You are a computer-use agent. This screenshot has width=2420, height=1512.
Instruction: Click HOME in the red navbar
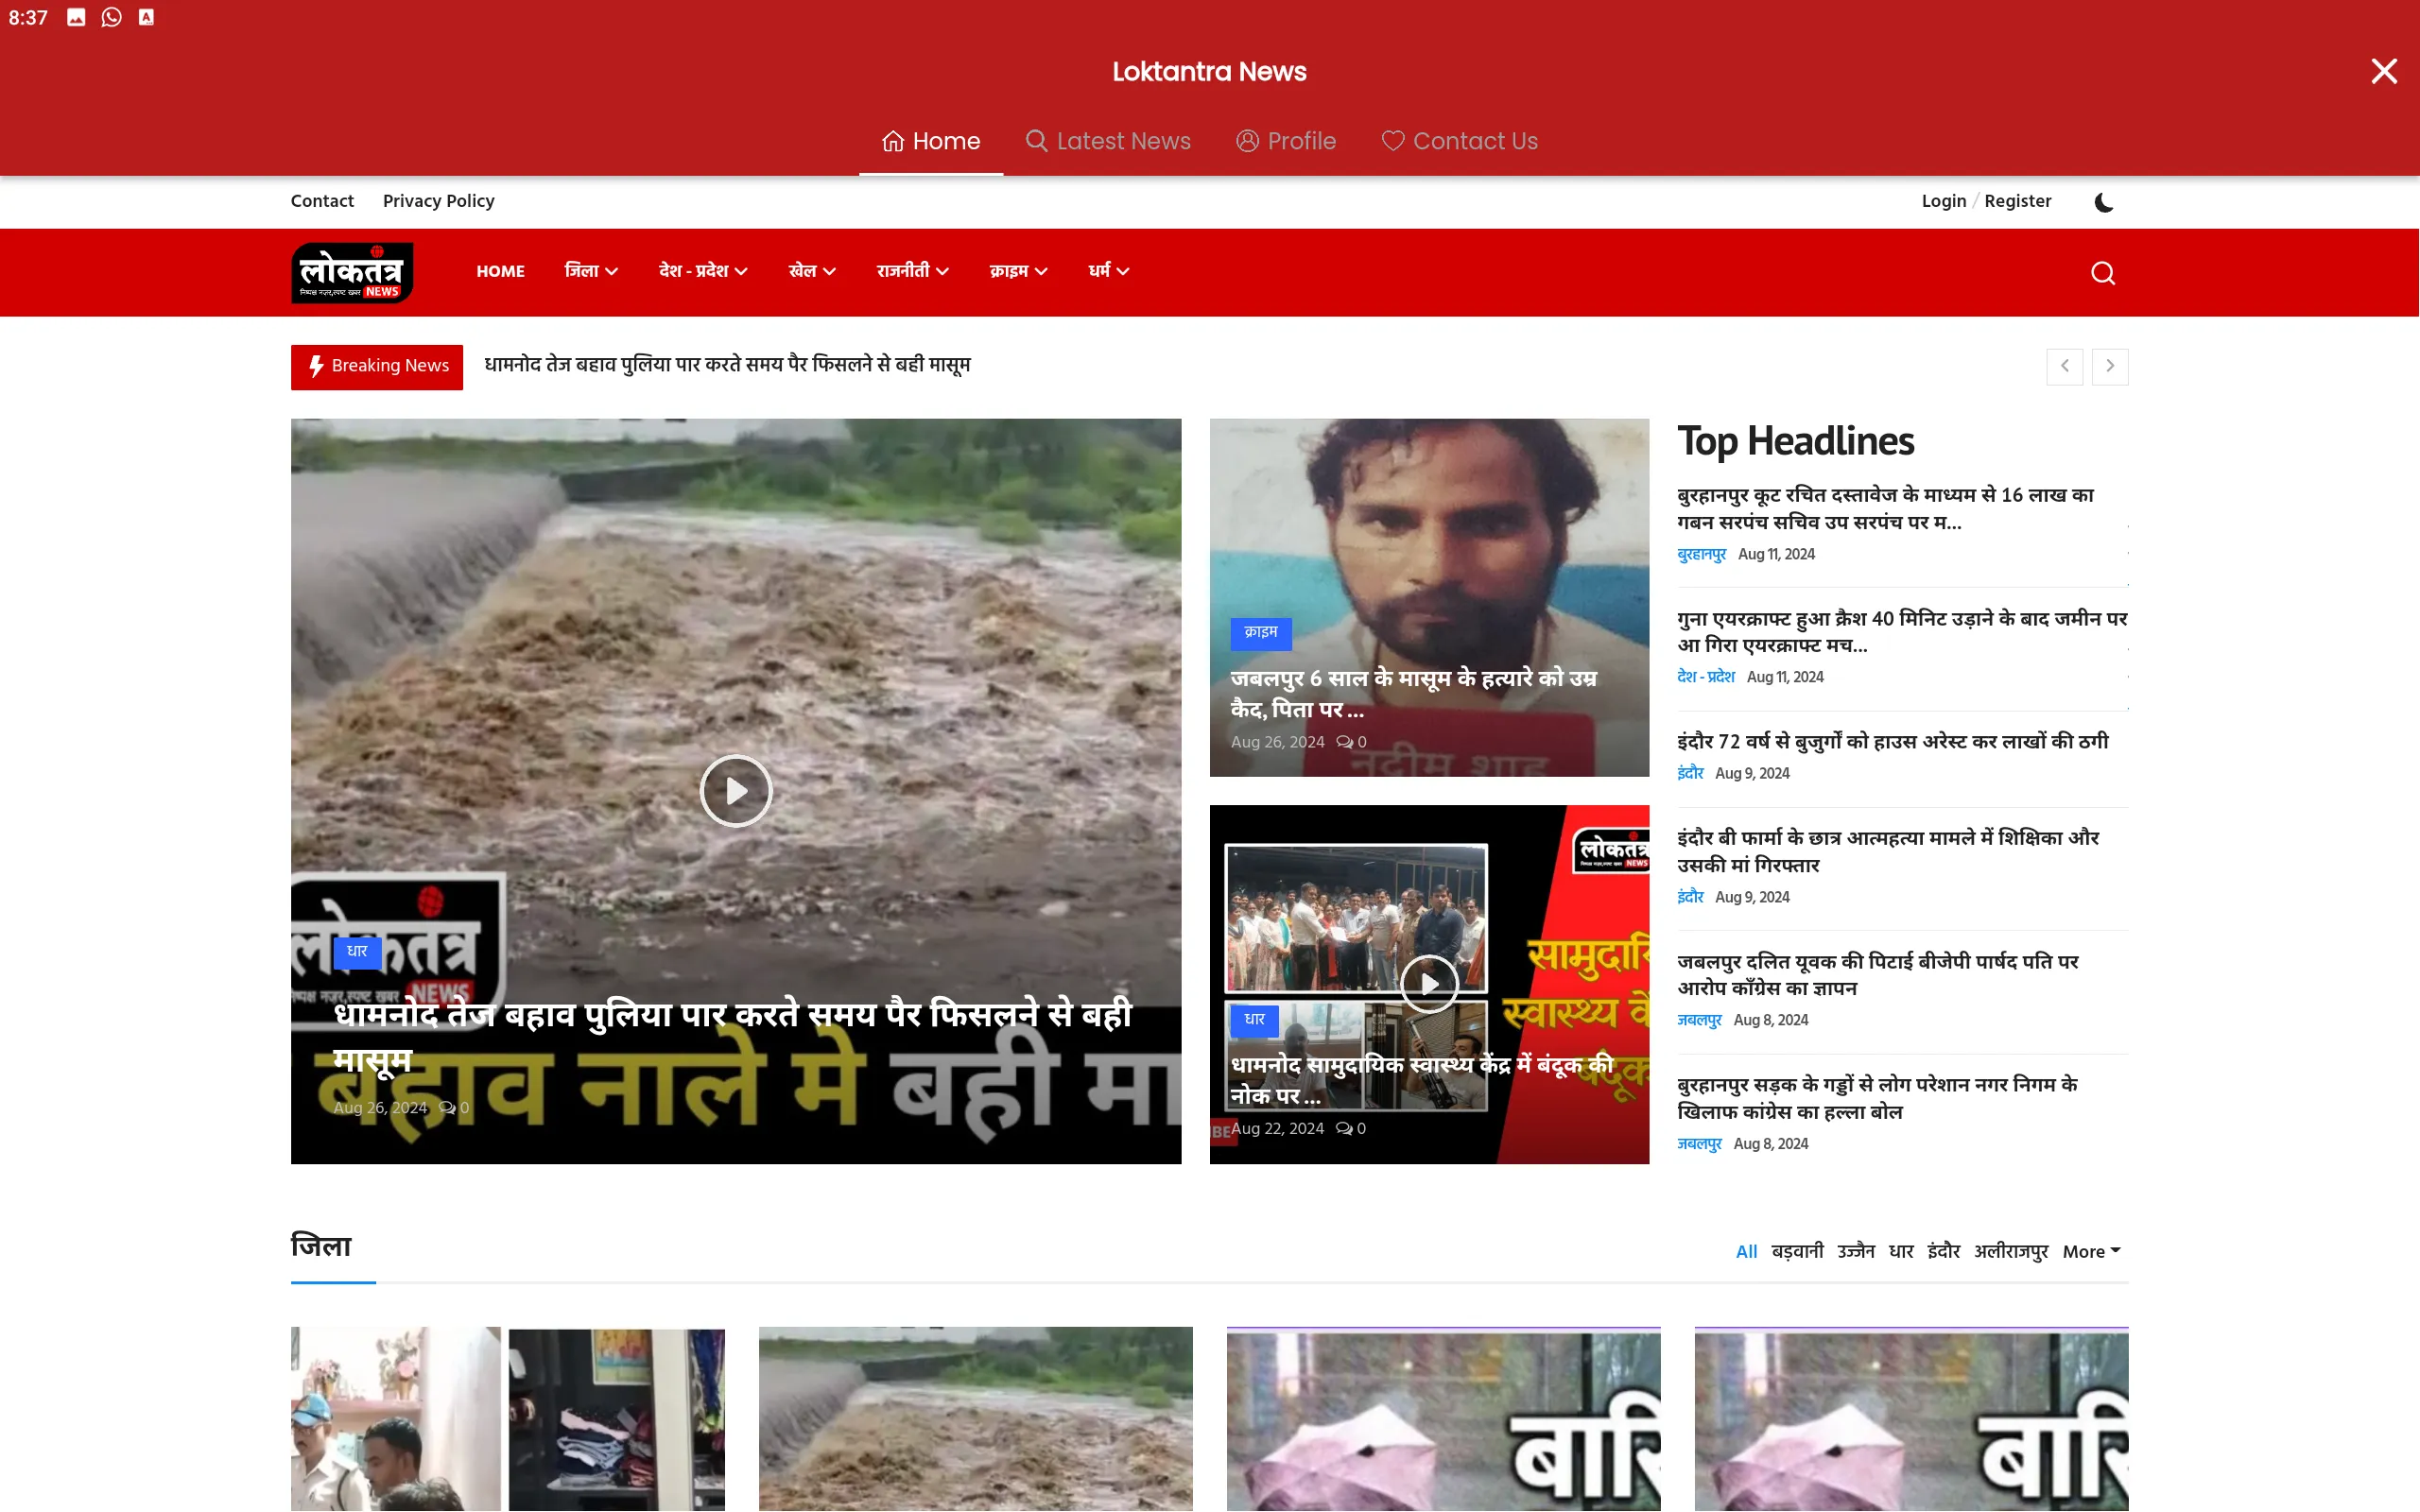[x=500, y=271]
